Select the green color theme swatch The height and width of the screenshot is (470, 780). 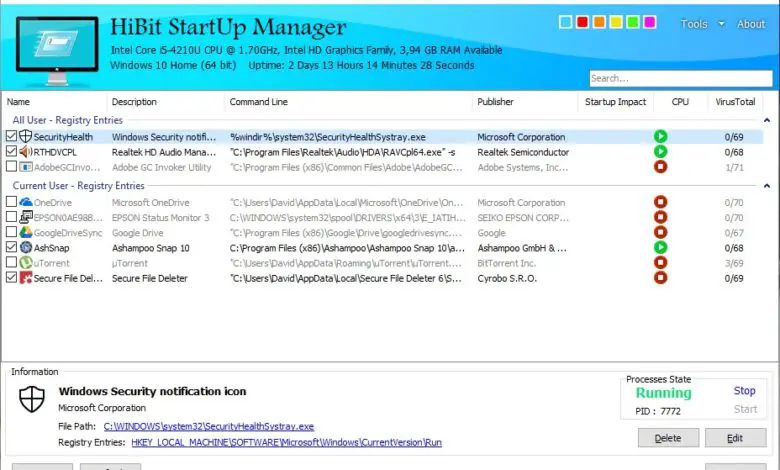[633, 22]
